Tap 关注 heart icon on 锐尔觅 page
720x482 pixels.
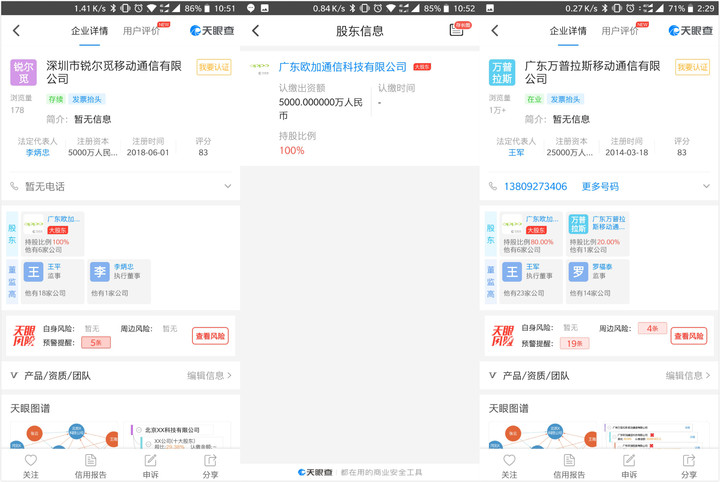[x=31, y=460]
